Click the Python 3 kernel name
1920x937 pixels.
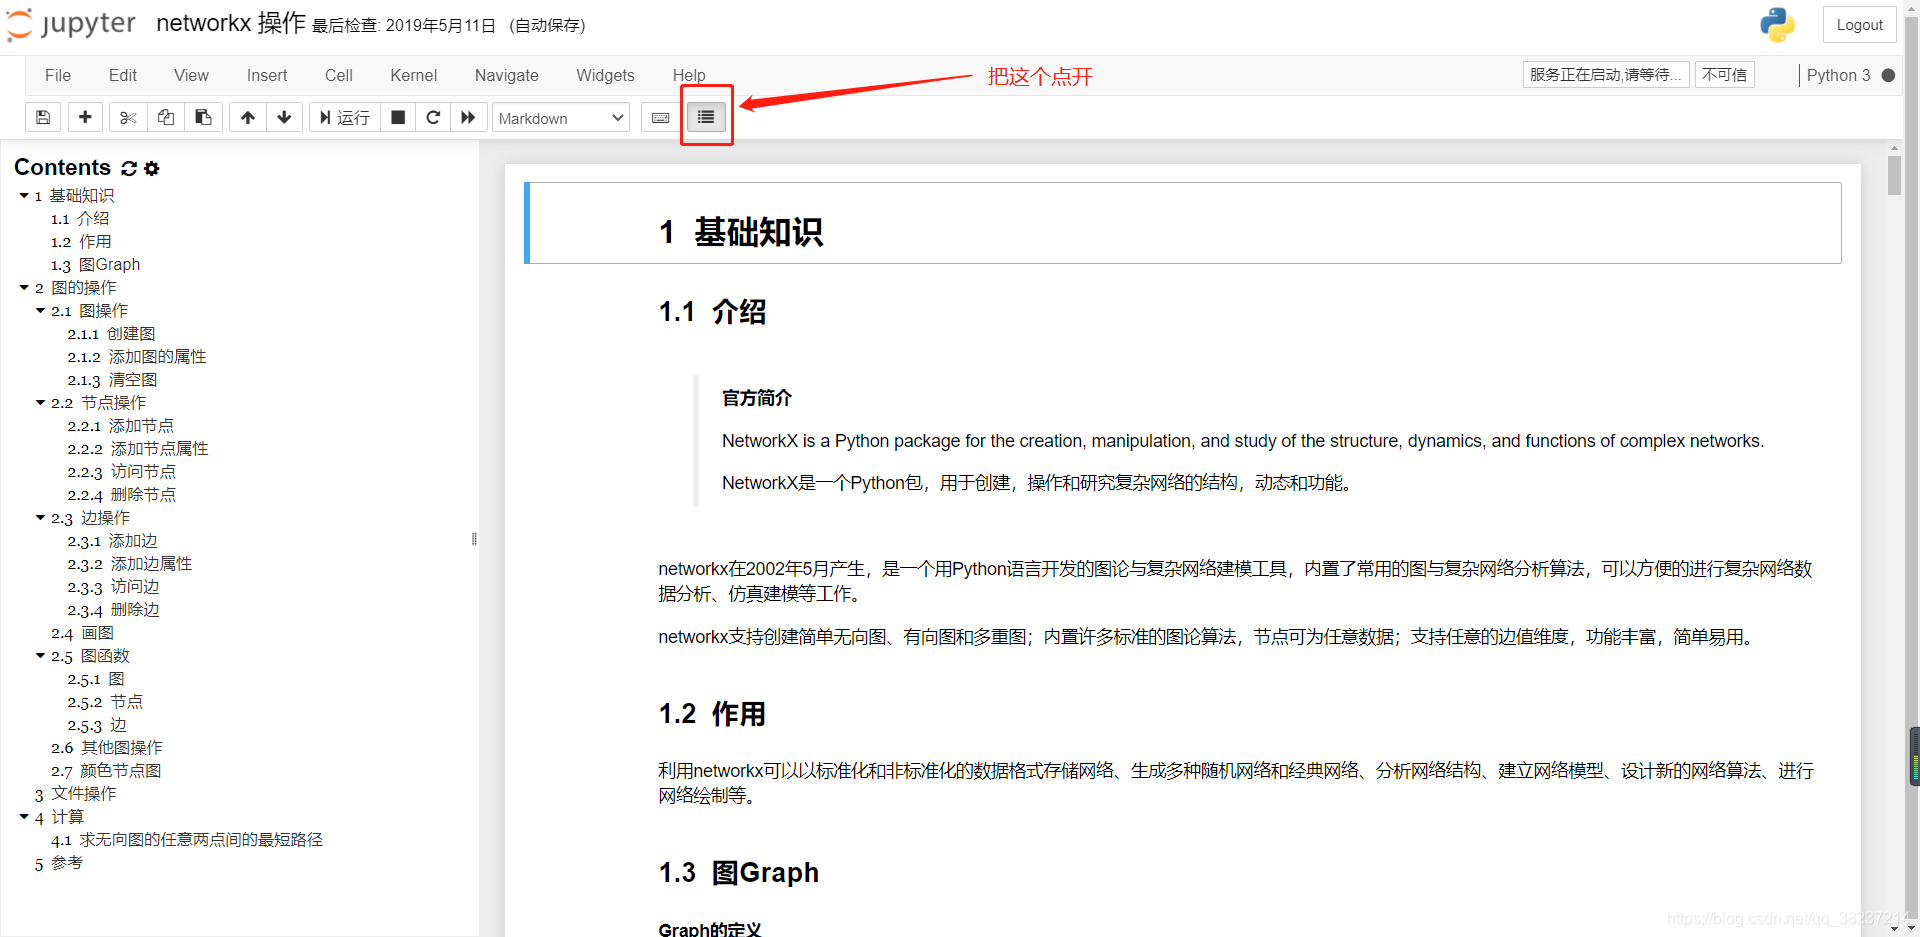click(x=1838, y=75)
